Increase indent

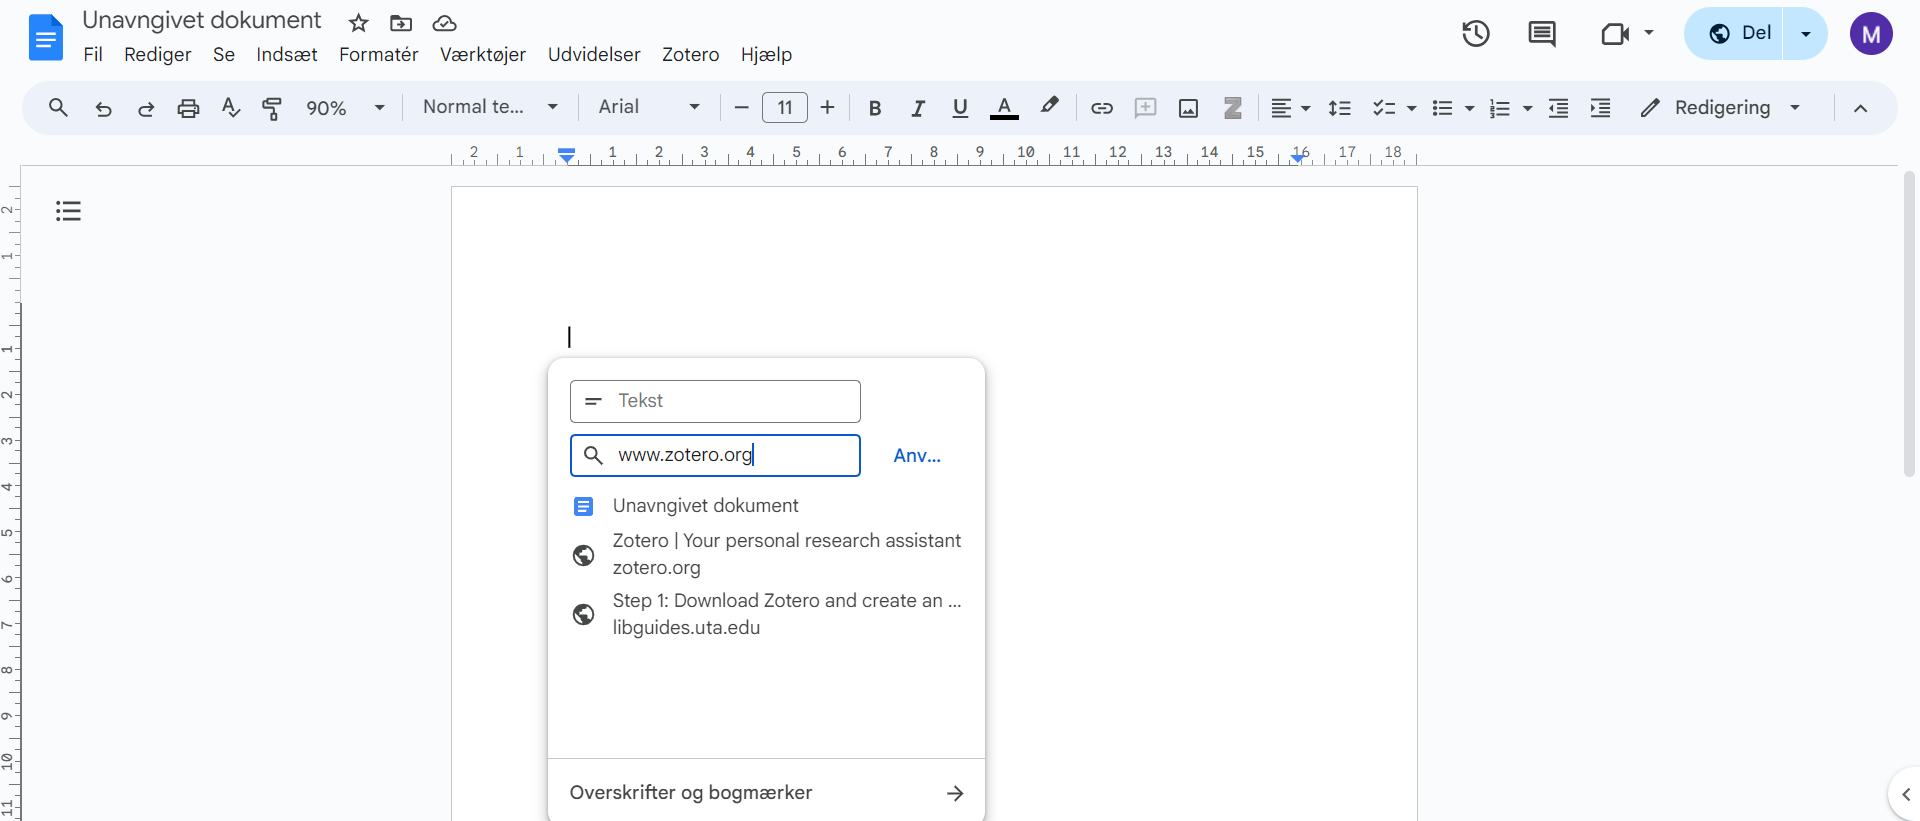(x=1600, y=108)
